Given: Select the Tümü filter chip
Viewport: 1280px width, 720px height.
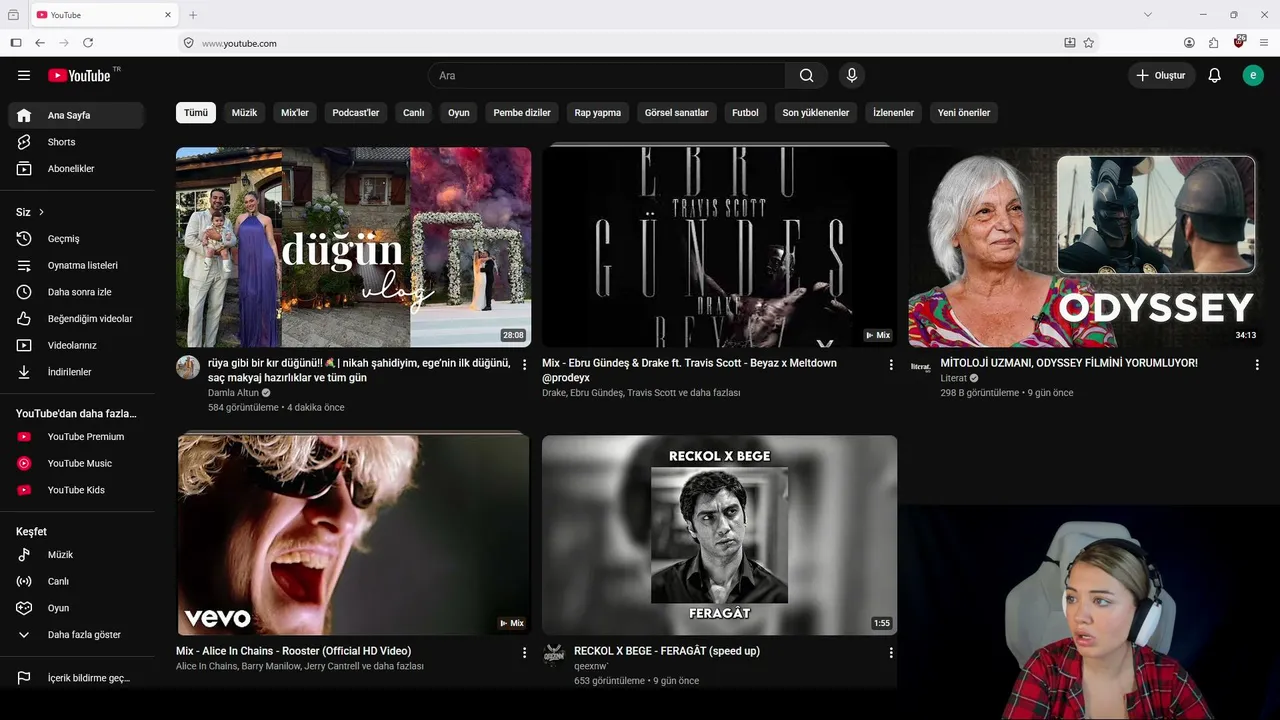Looking at the screenshot, I should tap(196, 113).
